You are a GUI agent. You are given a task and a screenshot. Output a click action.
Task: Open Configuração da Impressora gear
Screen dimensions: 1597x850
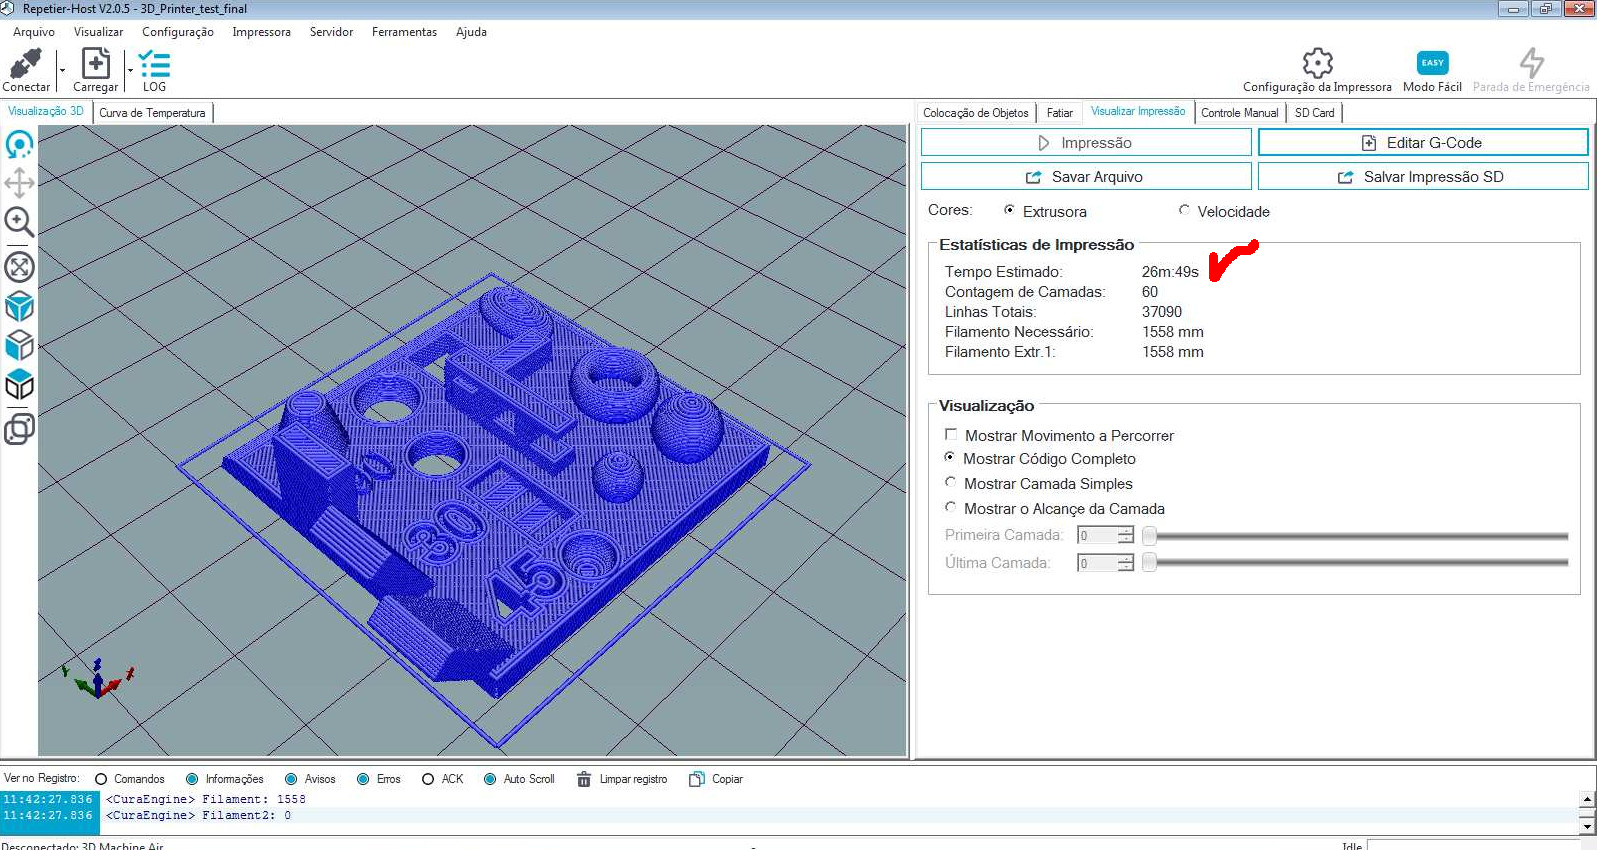[x=1317, y=63]
